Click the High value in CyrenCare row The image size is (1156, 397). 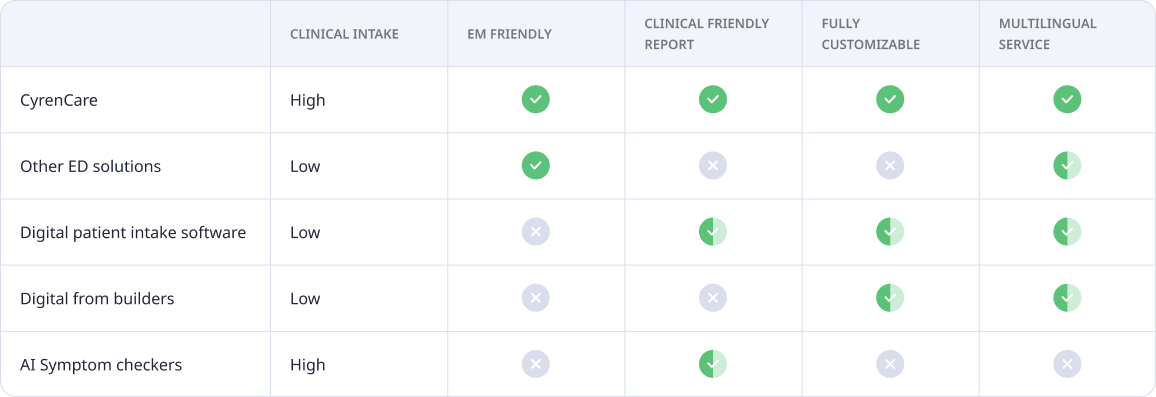click(307, 100)
